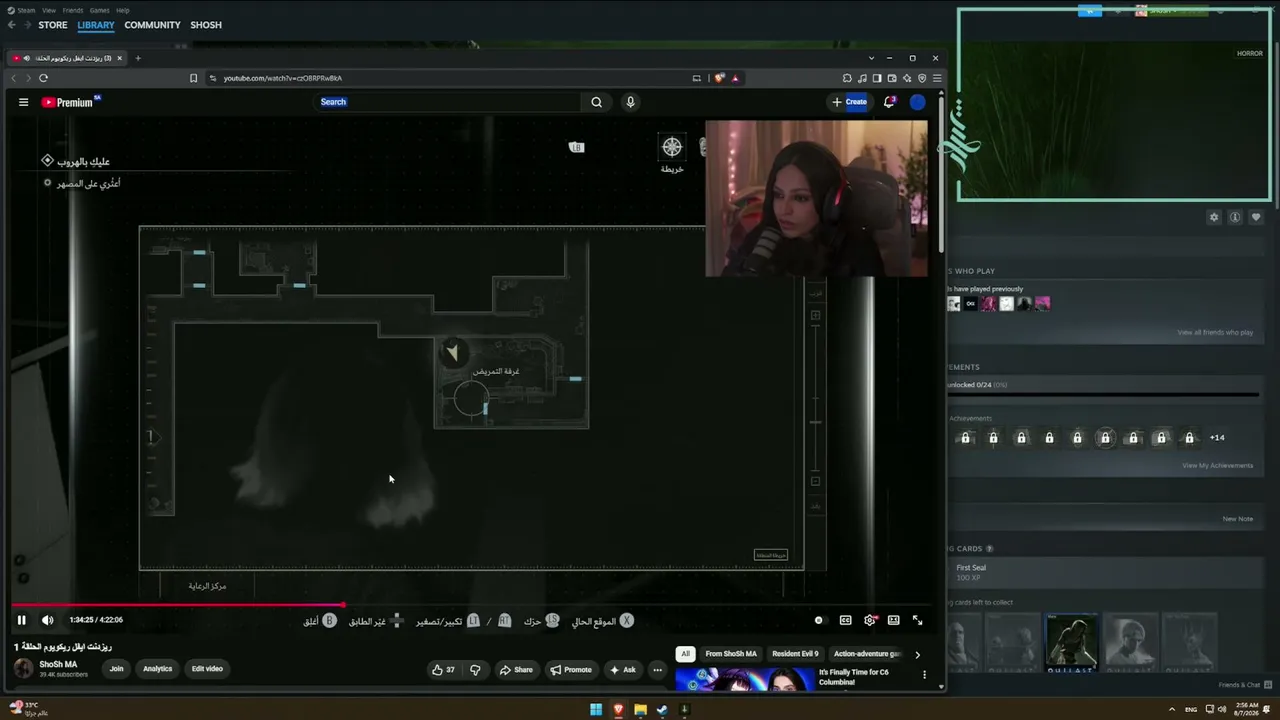The width and height of the screenshot is (1280, 720).
Task: Click the Edit video button
Action: point(207,669)
